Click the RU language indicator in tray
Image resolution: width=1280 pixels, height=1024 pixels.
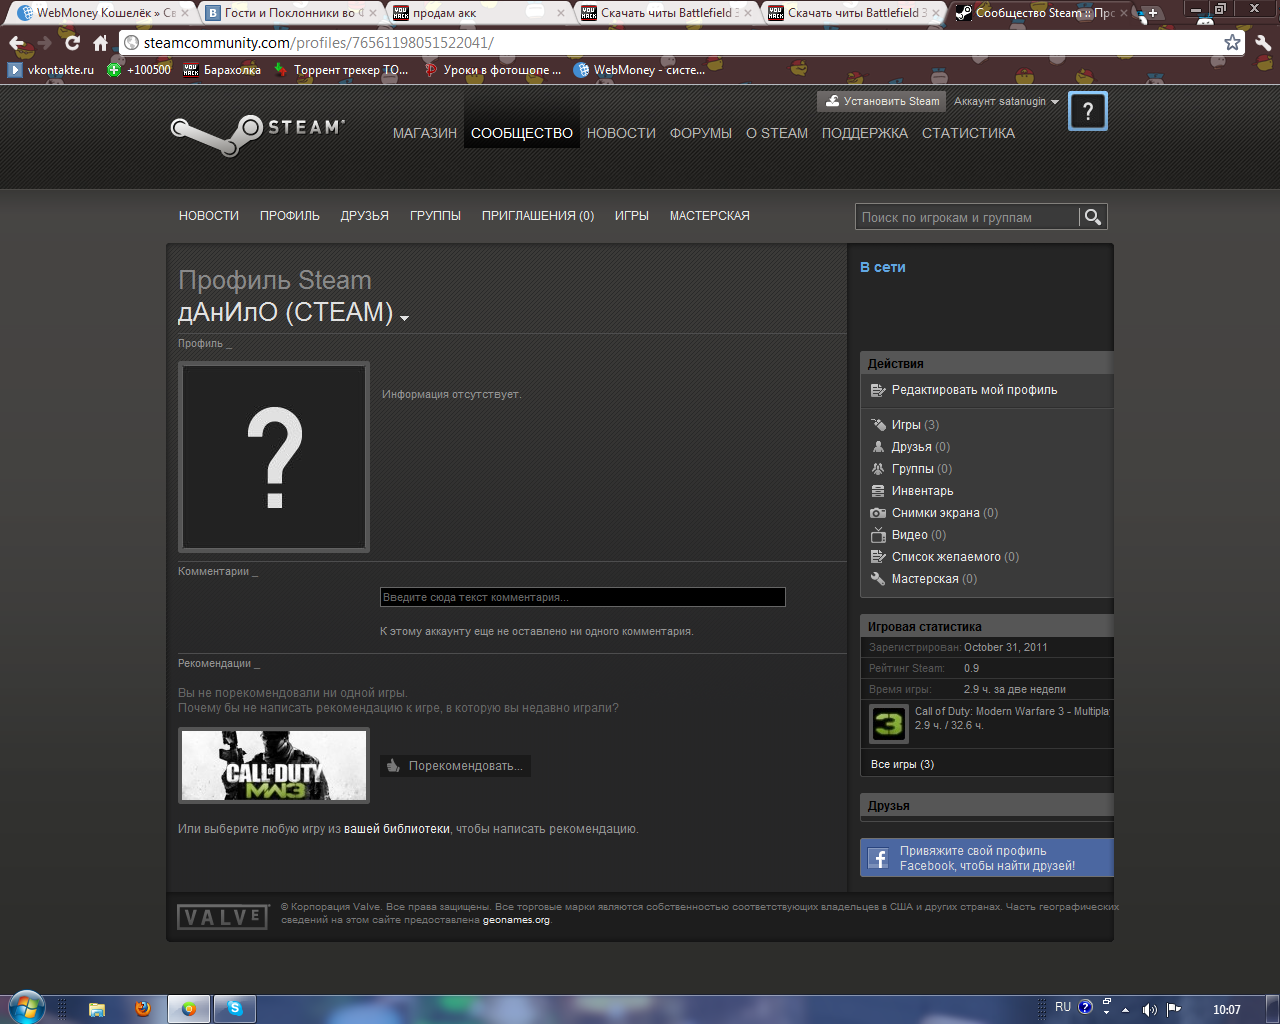point(1062,1008)
